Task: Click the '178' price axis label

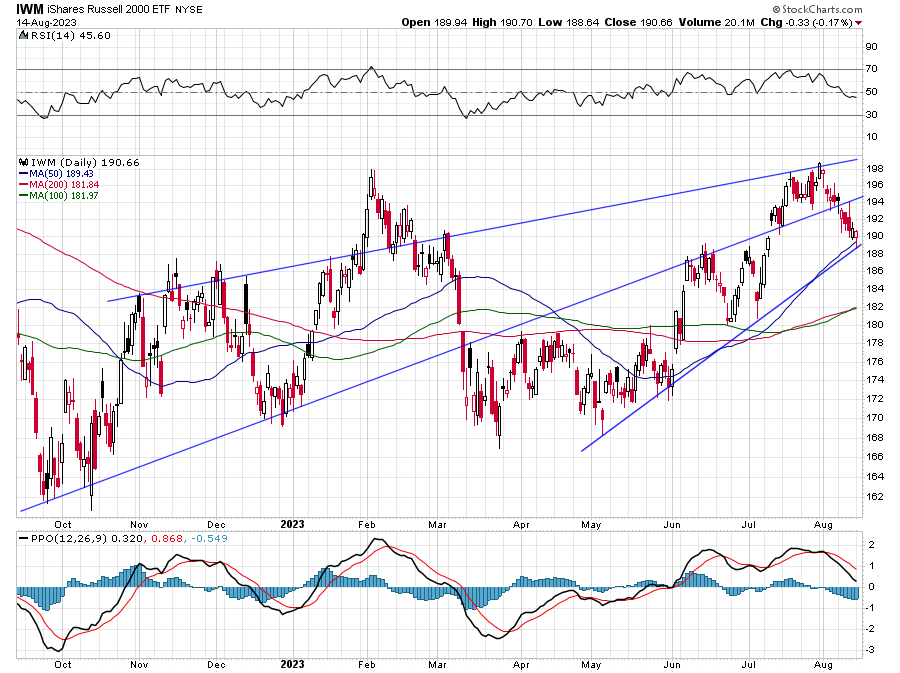Action: click(875, 343)
